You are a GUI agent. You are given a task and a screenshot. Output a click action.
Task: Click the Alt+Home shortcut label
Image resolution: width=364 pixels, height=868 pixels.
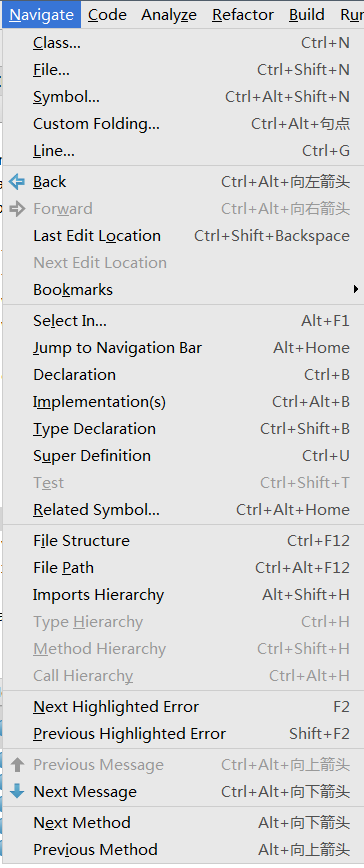(x=311, y=348)
